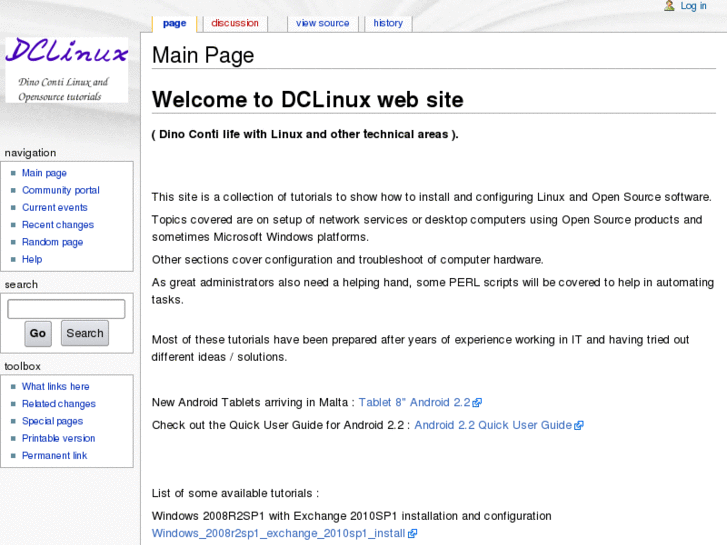Screen dimensions: 727x545
Task: Open the Printable version link
Action: click(x=58, y=438)
